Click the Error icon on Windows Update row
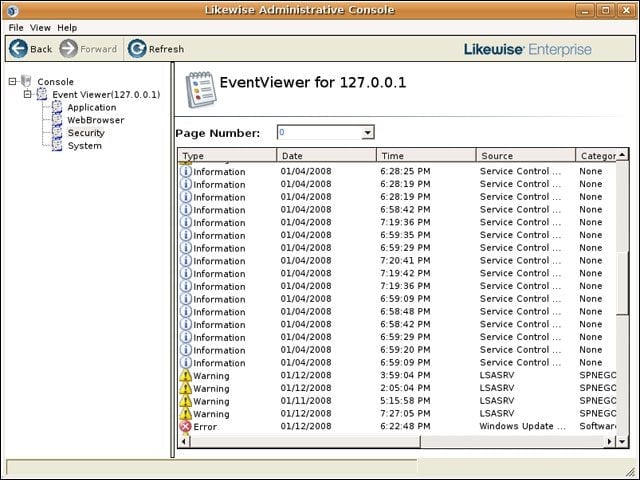Screen dimensions: 640x480 (185, 427)
